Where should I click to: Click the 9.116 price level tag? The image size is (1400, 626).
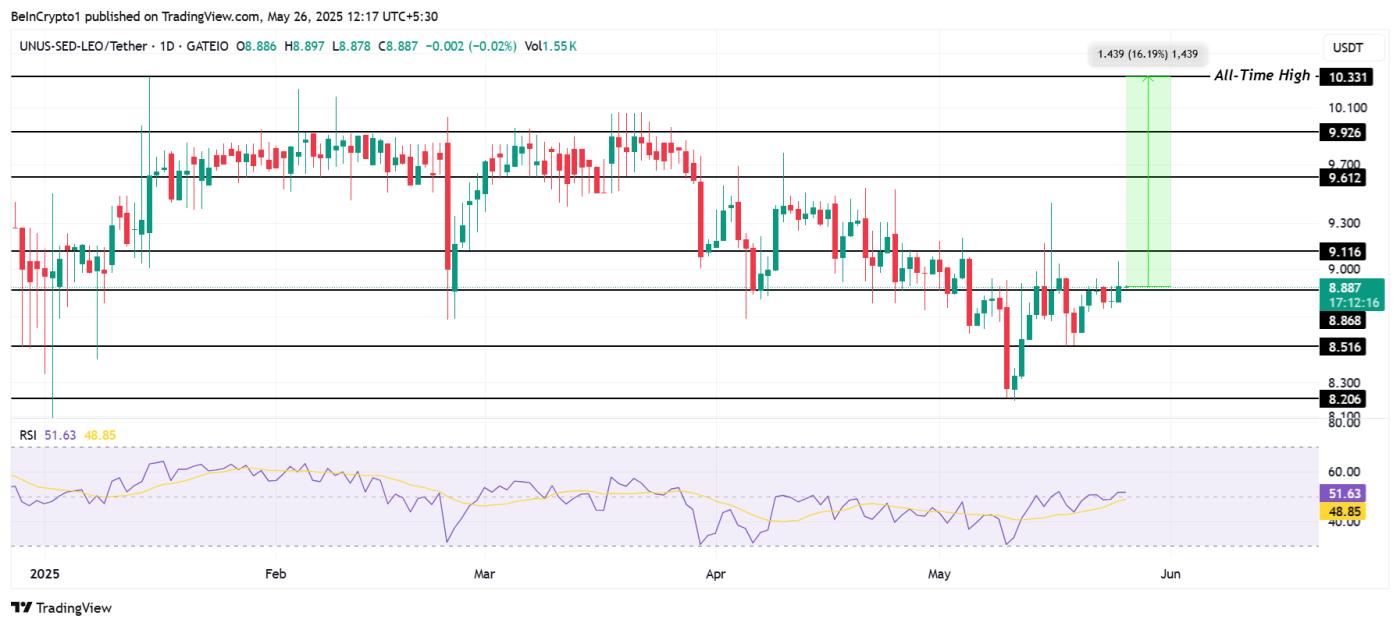(1345, 250)
